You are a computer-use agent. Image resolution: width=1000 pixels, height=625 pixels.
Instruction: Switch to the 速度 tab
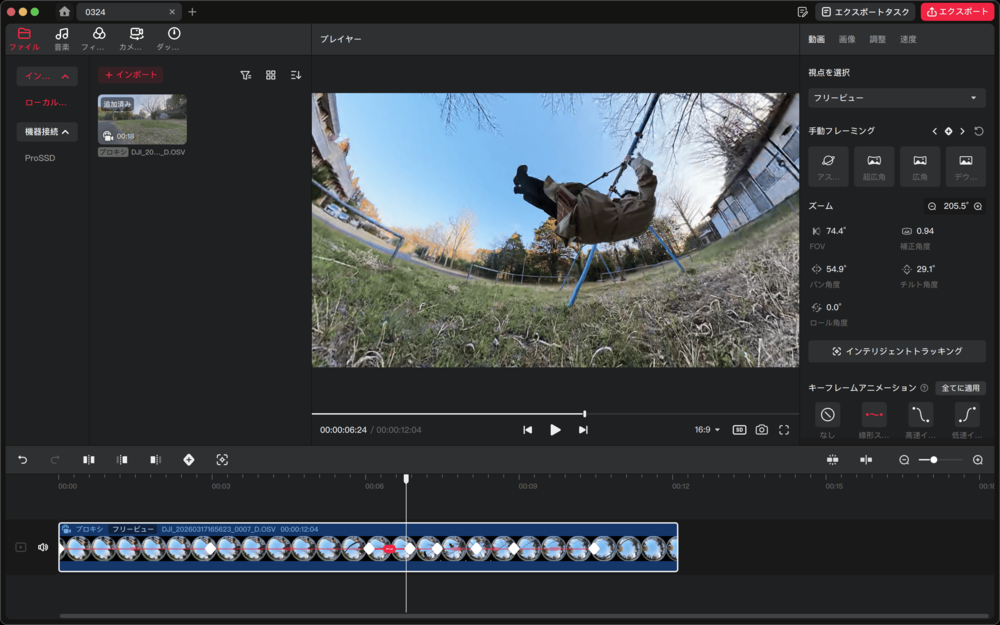908,39
